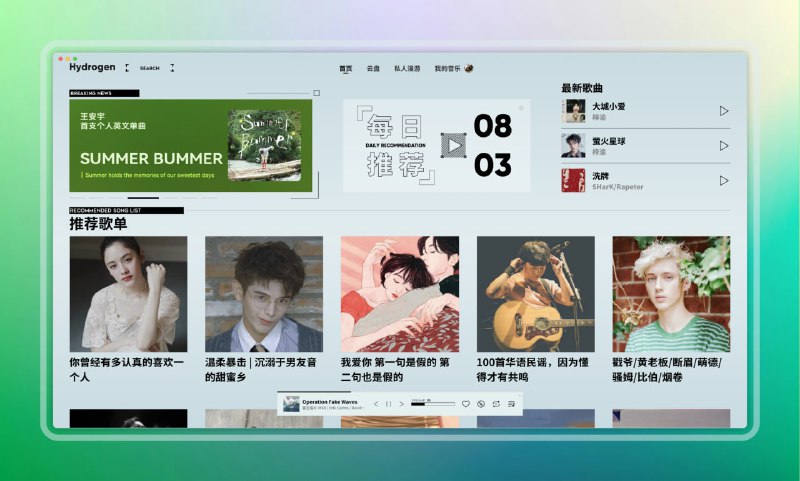
Task: Open the Summer Bummer news banner
Action: 190,145
